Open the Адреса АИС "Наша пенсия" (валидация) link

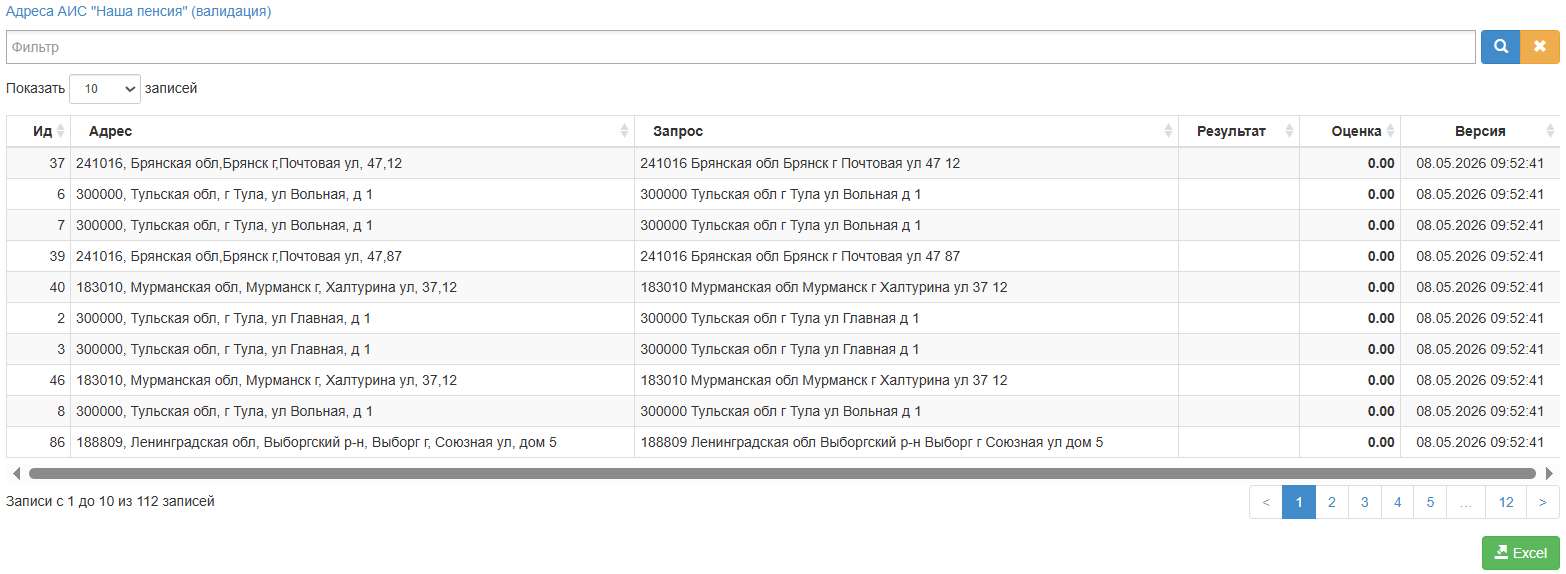(x=139, y=12)
